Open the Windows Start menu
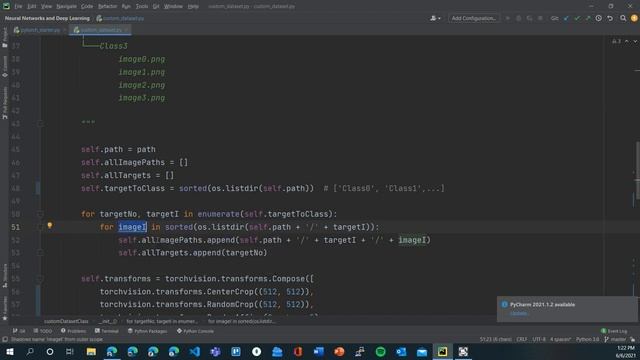The width and height of the screenshot is (640, 360). (x=9, y=351)
